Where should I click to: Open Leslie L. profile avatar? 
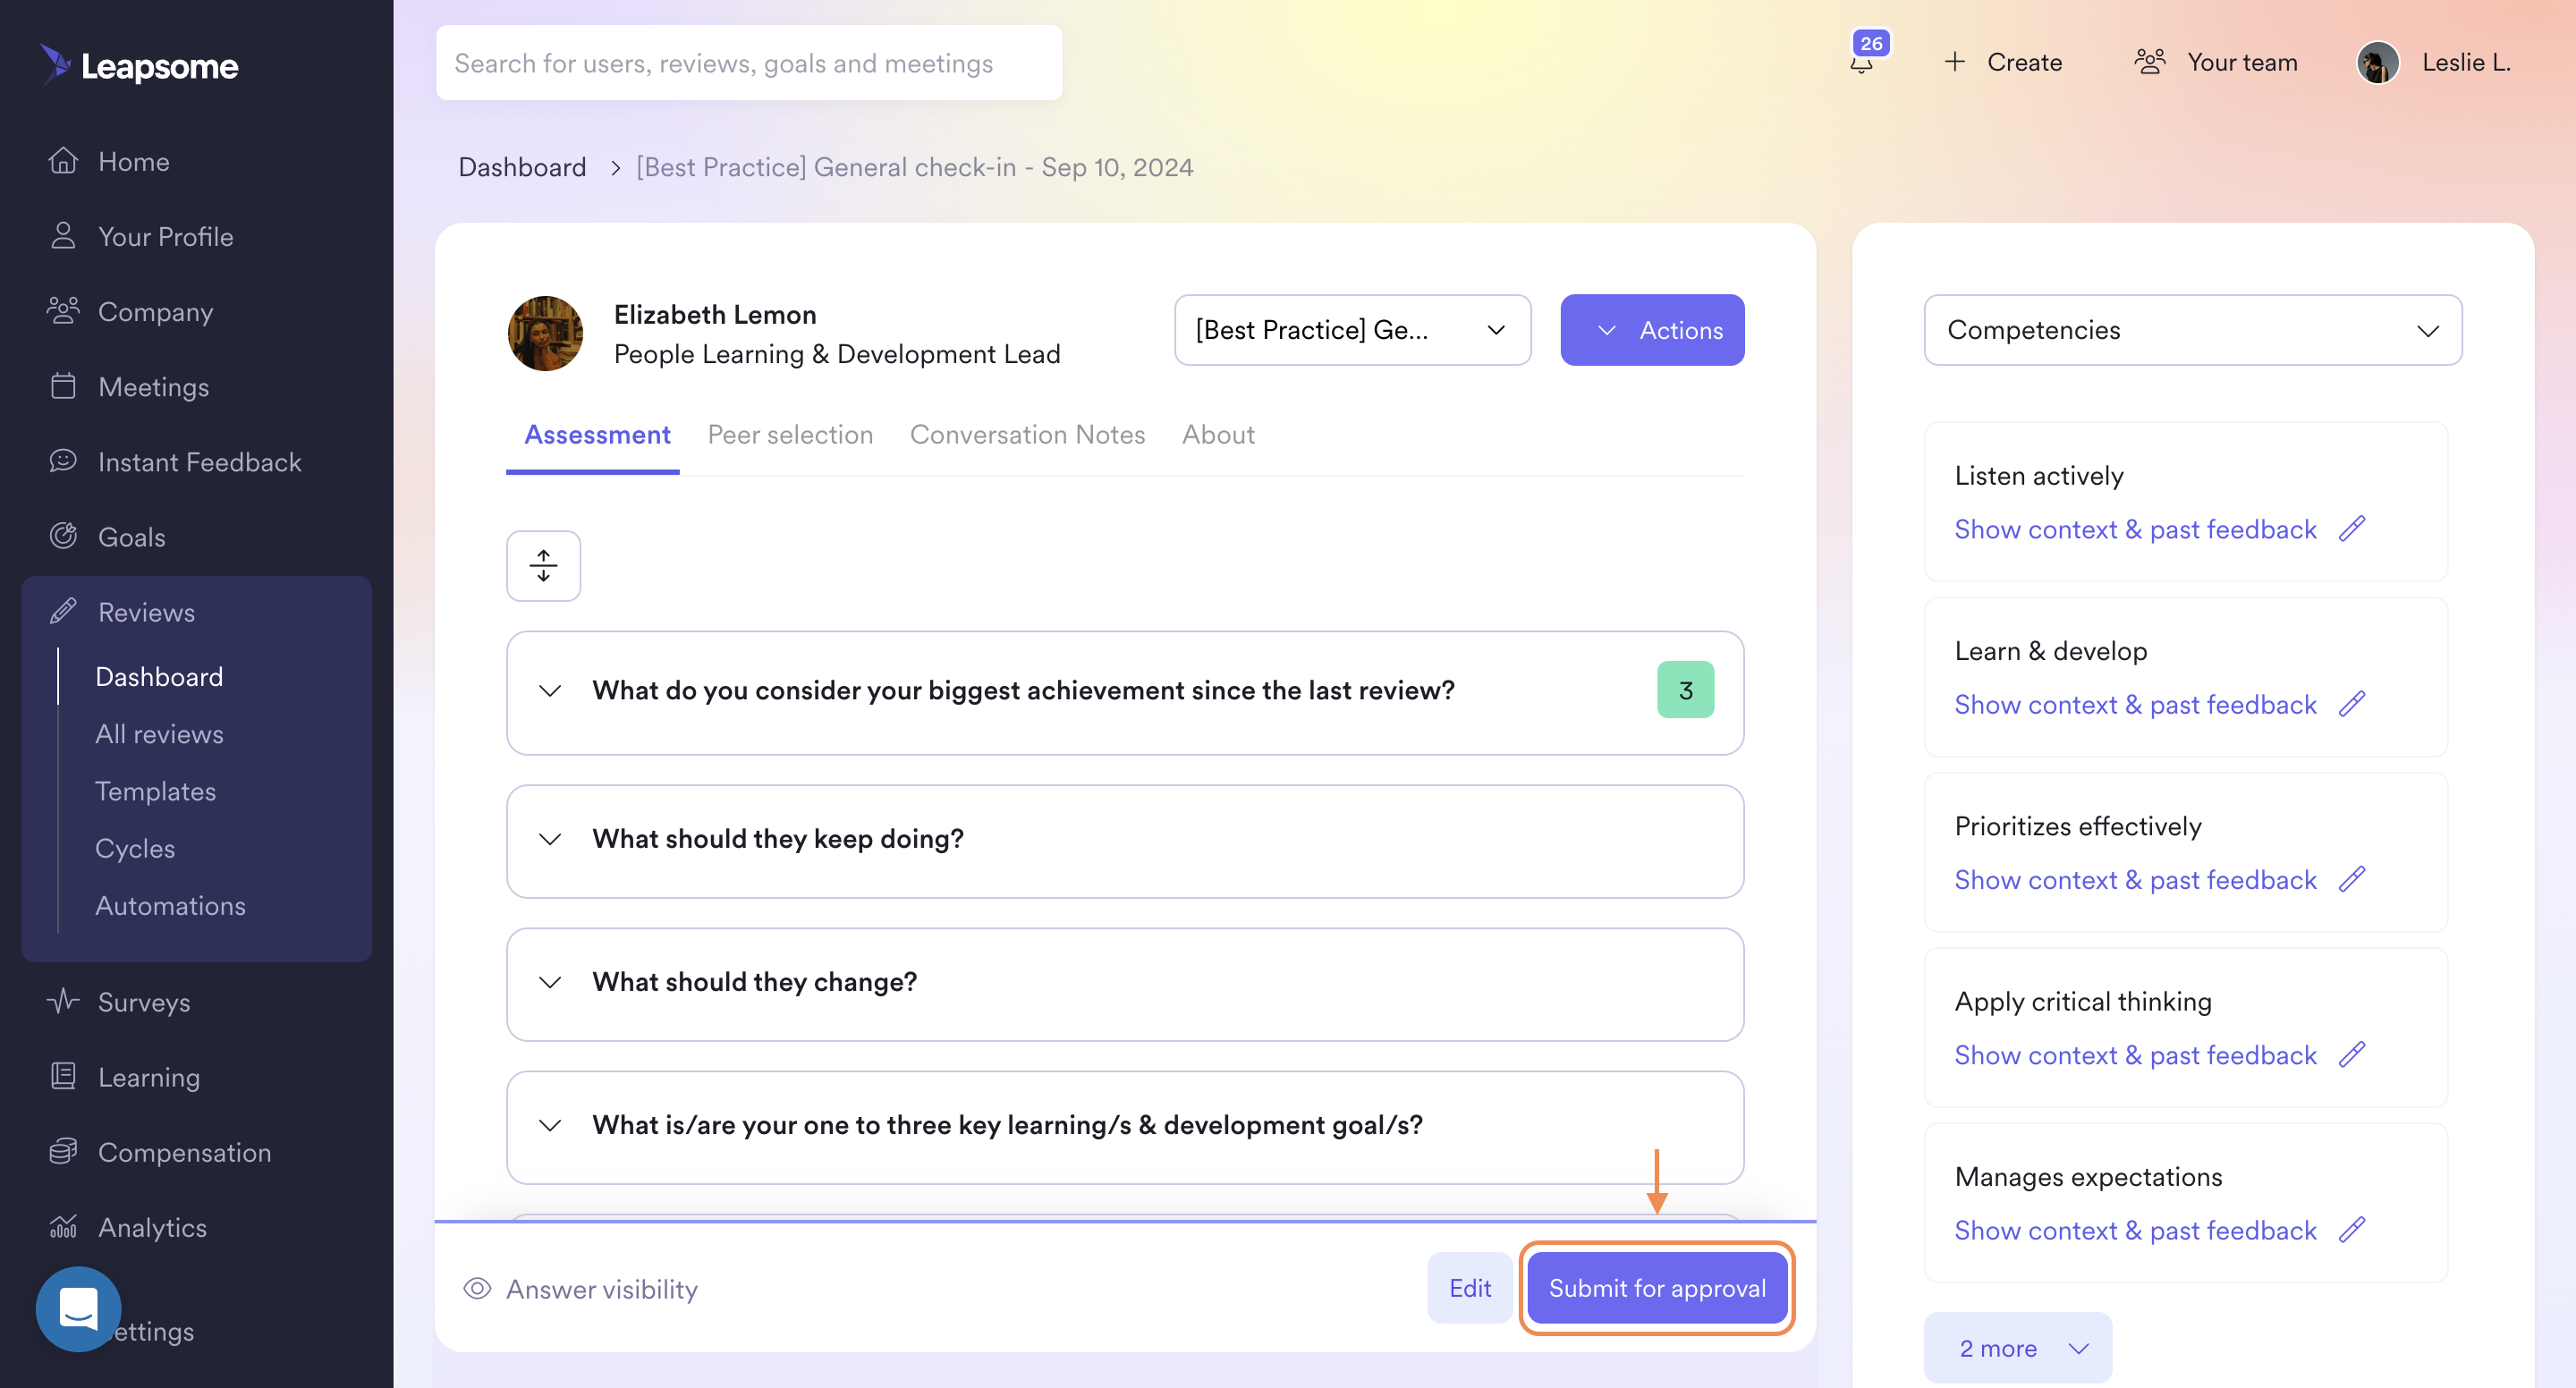2377,63
